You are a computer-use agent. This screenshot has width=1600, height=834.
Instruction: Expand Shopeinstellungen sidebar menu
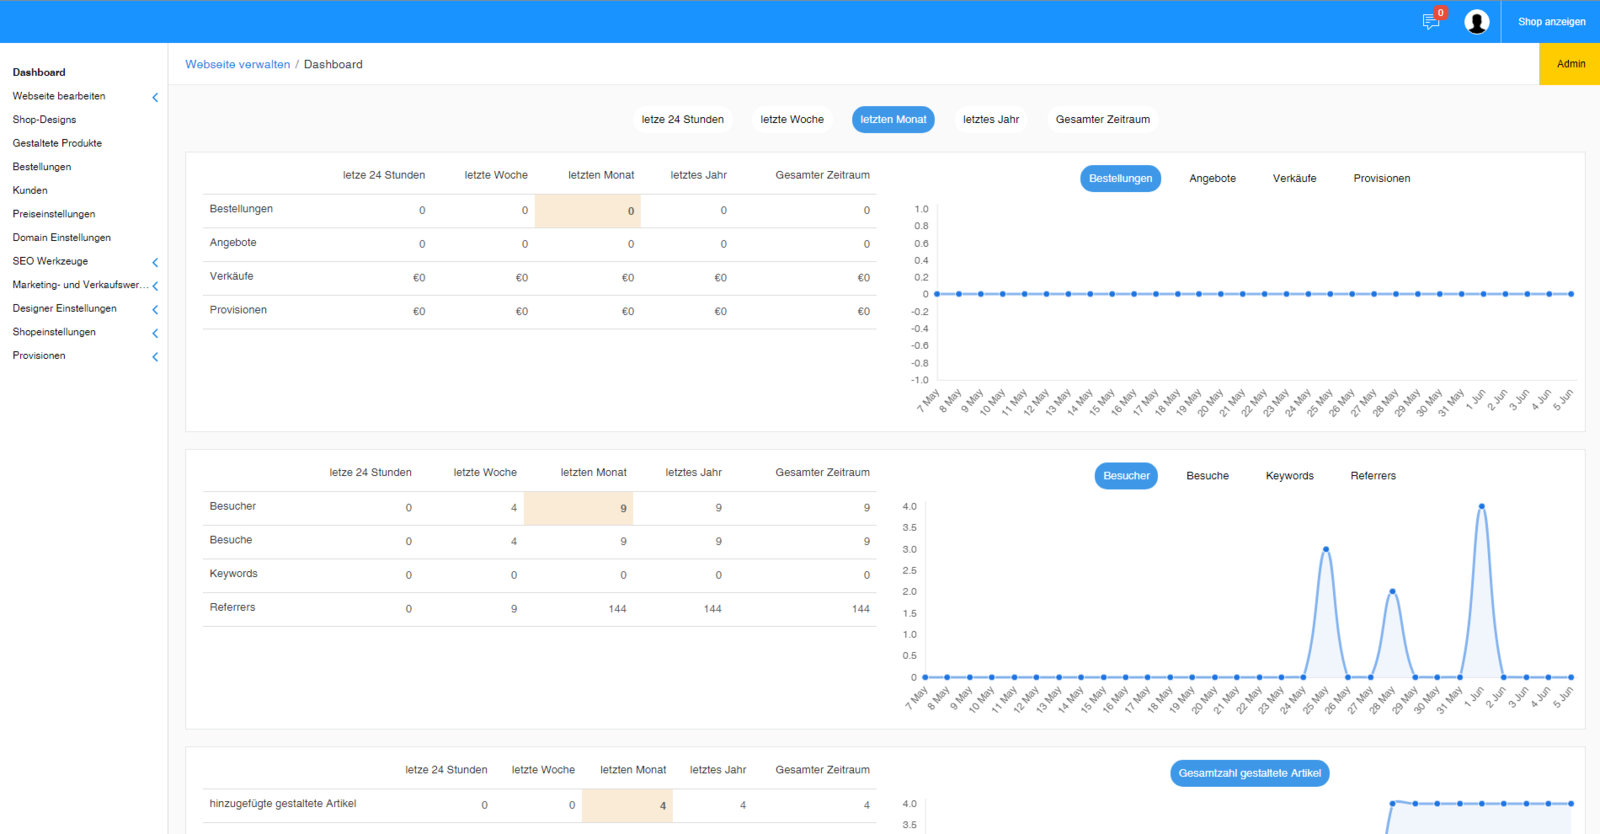[x=155, y=333]
